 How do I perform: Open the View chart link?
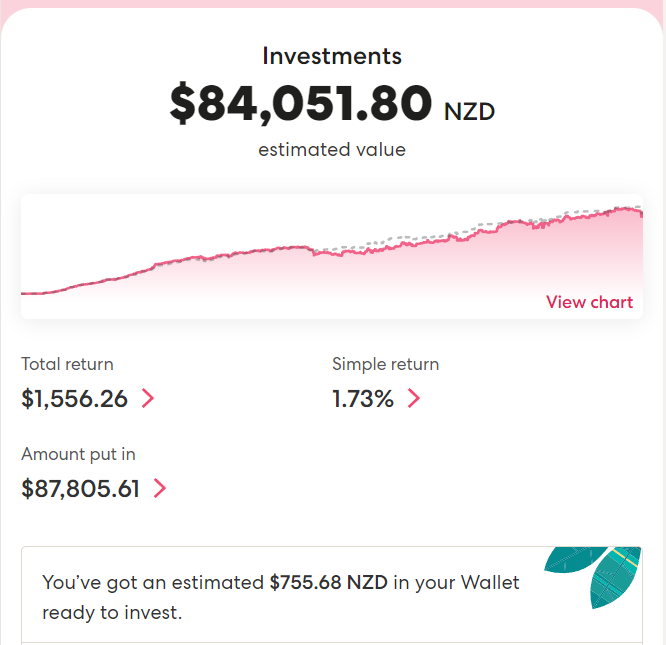(x=589, y=302)
